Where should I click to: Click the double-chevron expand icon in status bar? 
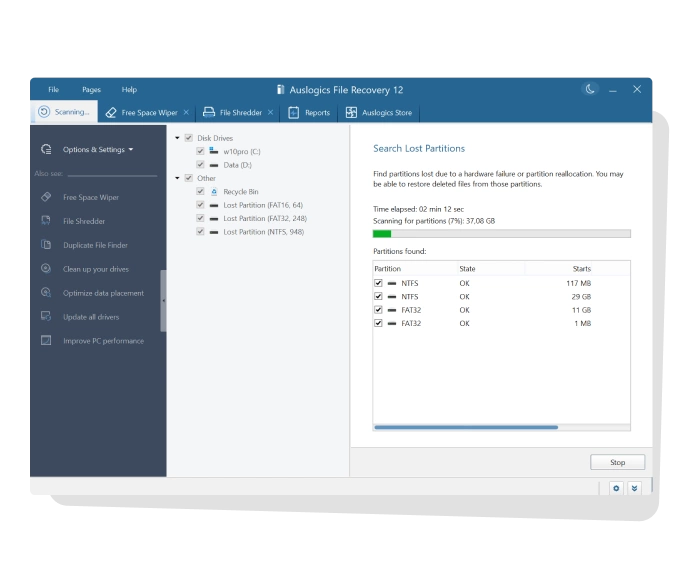[634, 488]
